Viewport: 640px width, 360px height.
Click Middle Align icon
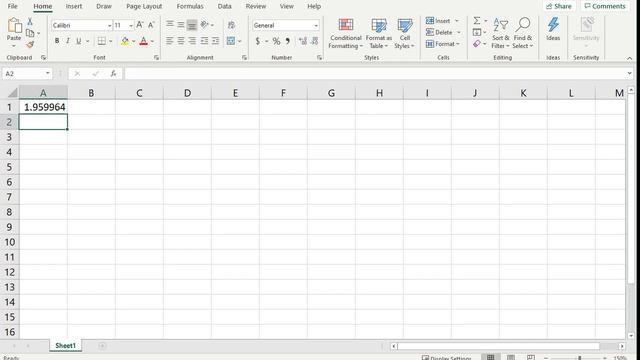(x=181, y=24)
